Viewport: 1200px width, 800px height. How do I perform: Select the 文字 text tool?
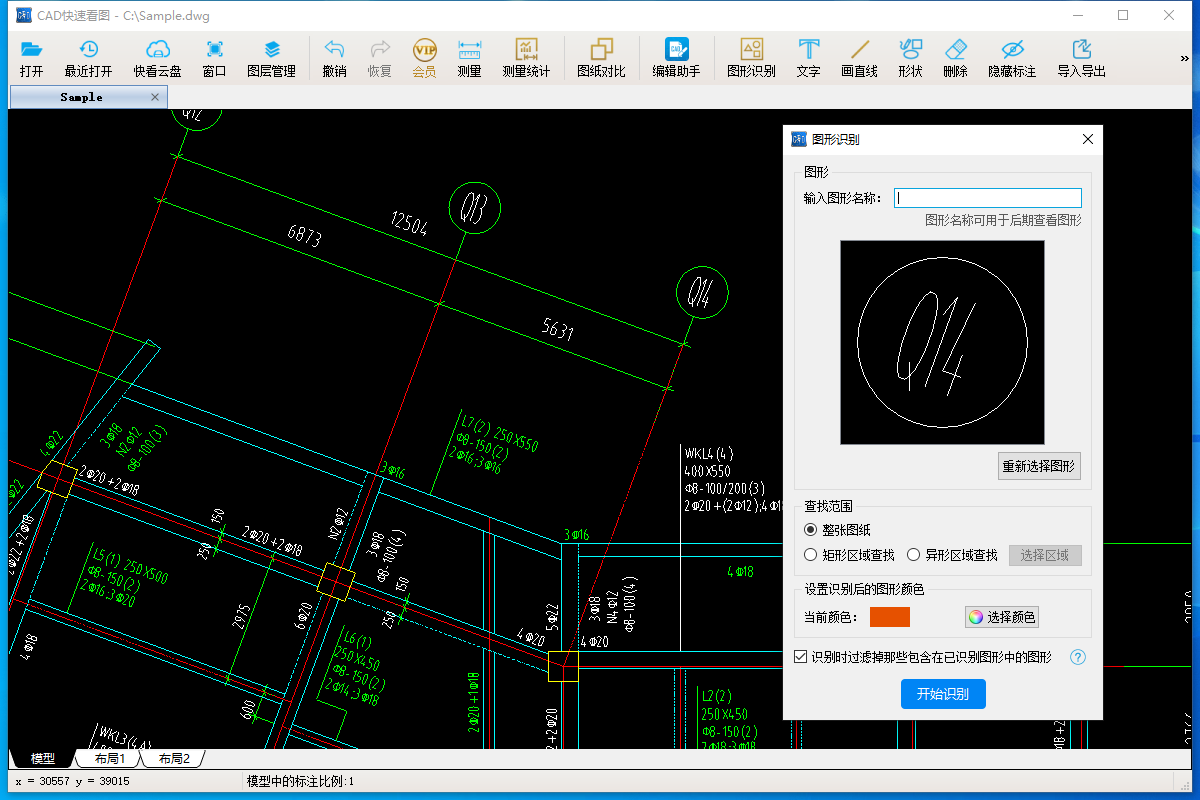[x=808, y=57]
